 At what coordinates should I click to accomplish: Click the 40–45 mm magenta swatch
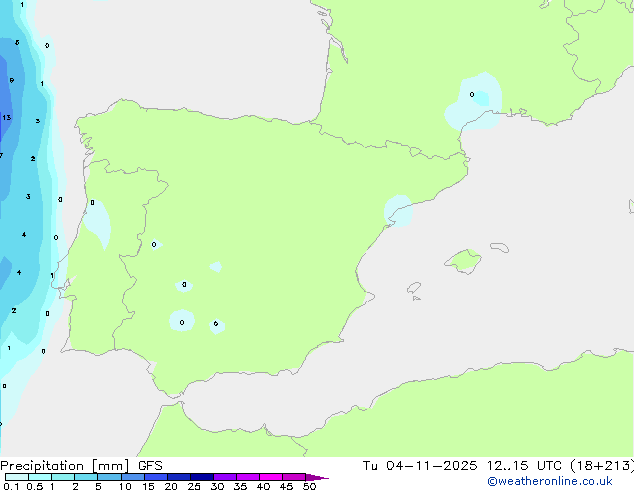tap(271, 477)
